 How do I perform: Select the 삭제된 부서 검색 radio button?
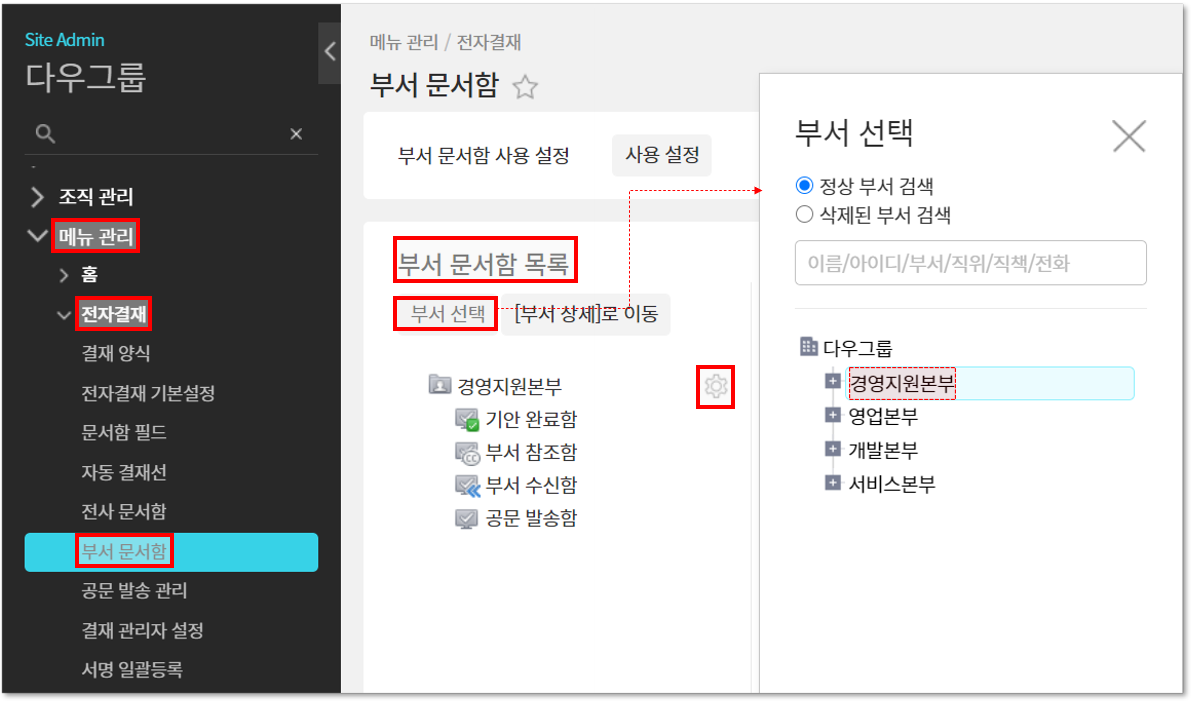pos(804,214)
